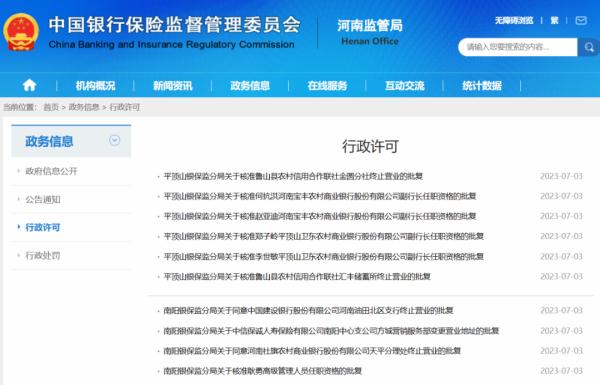Open notice about 汇丰储蓄所 closure
Image resolution: width=600 pixels, height=385 pixels.
point(297,276)
